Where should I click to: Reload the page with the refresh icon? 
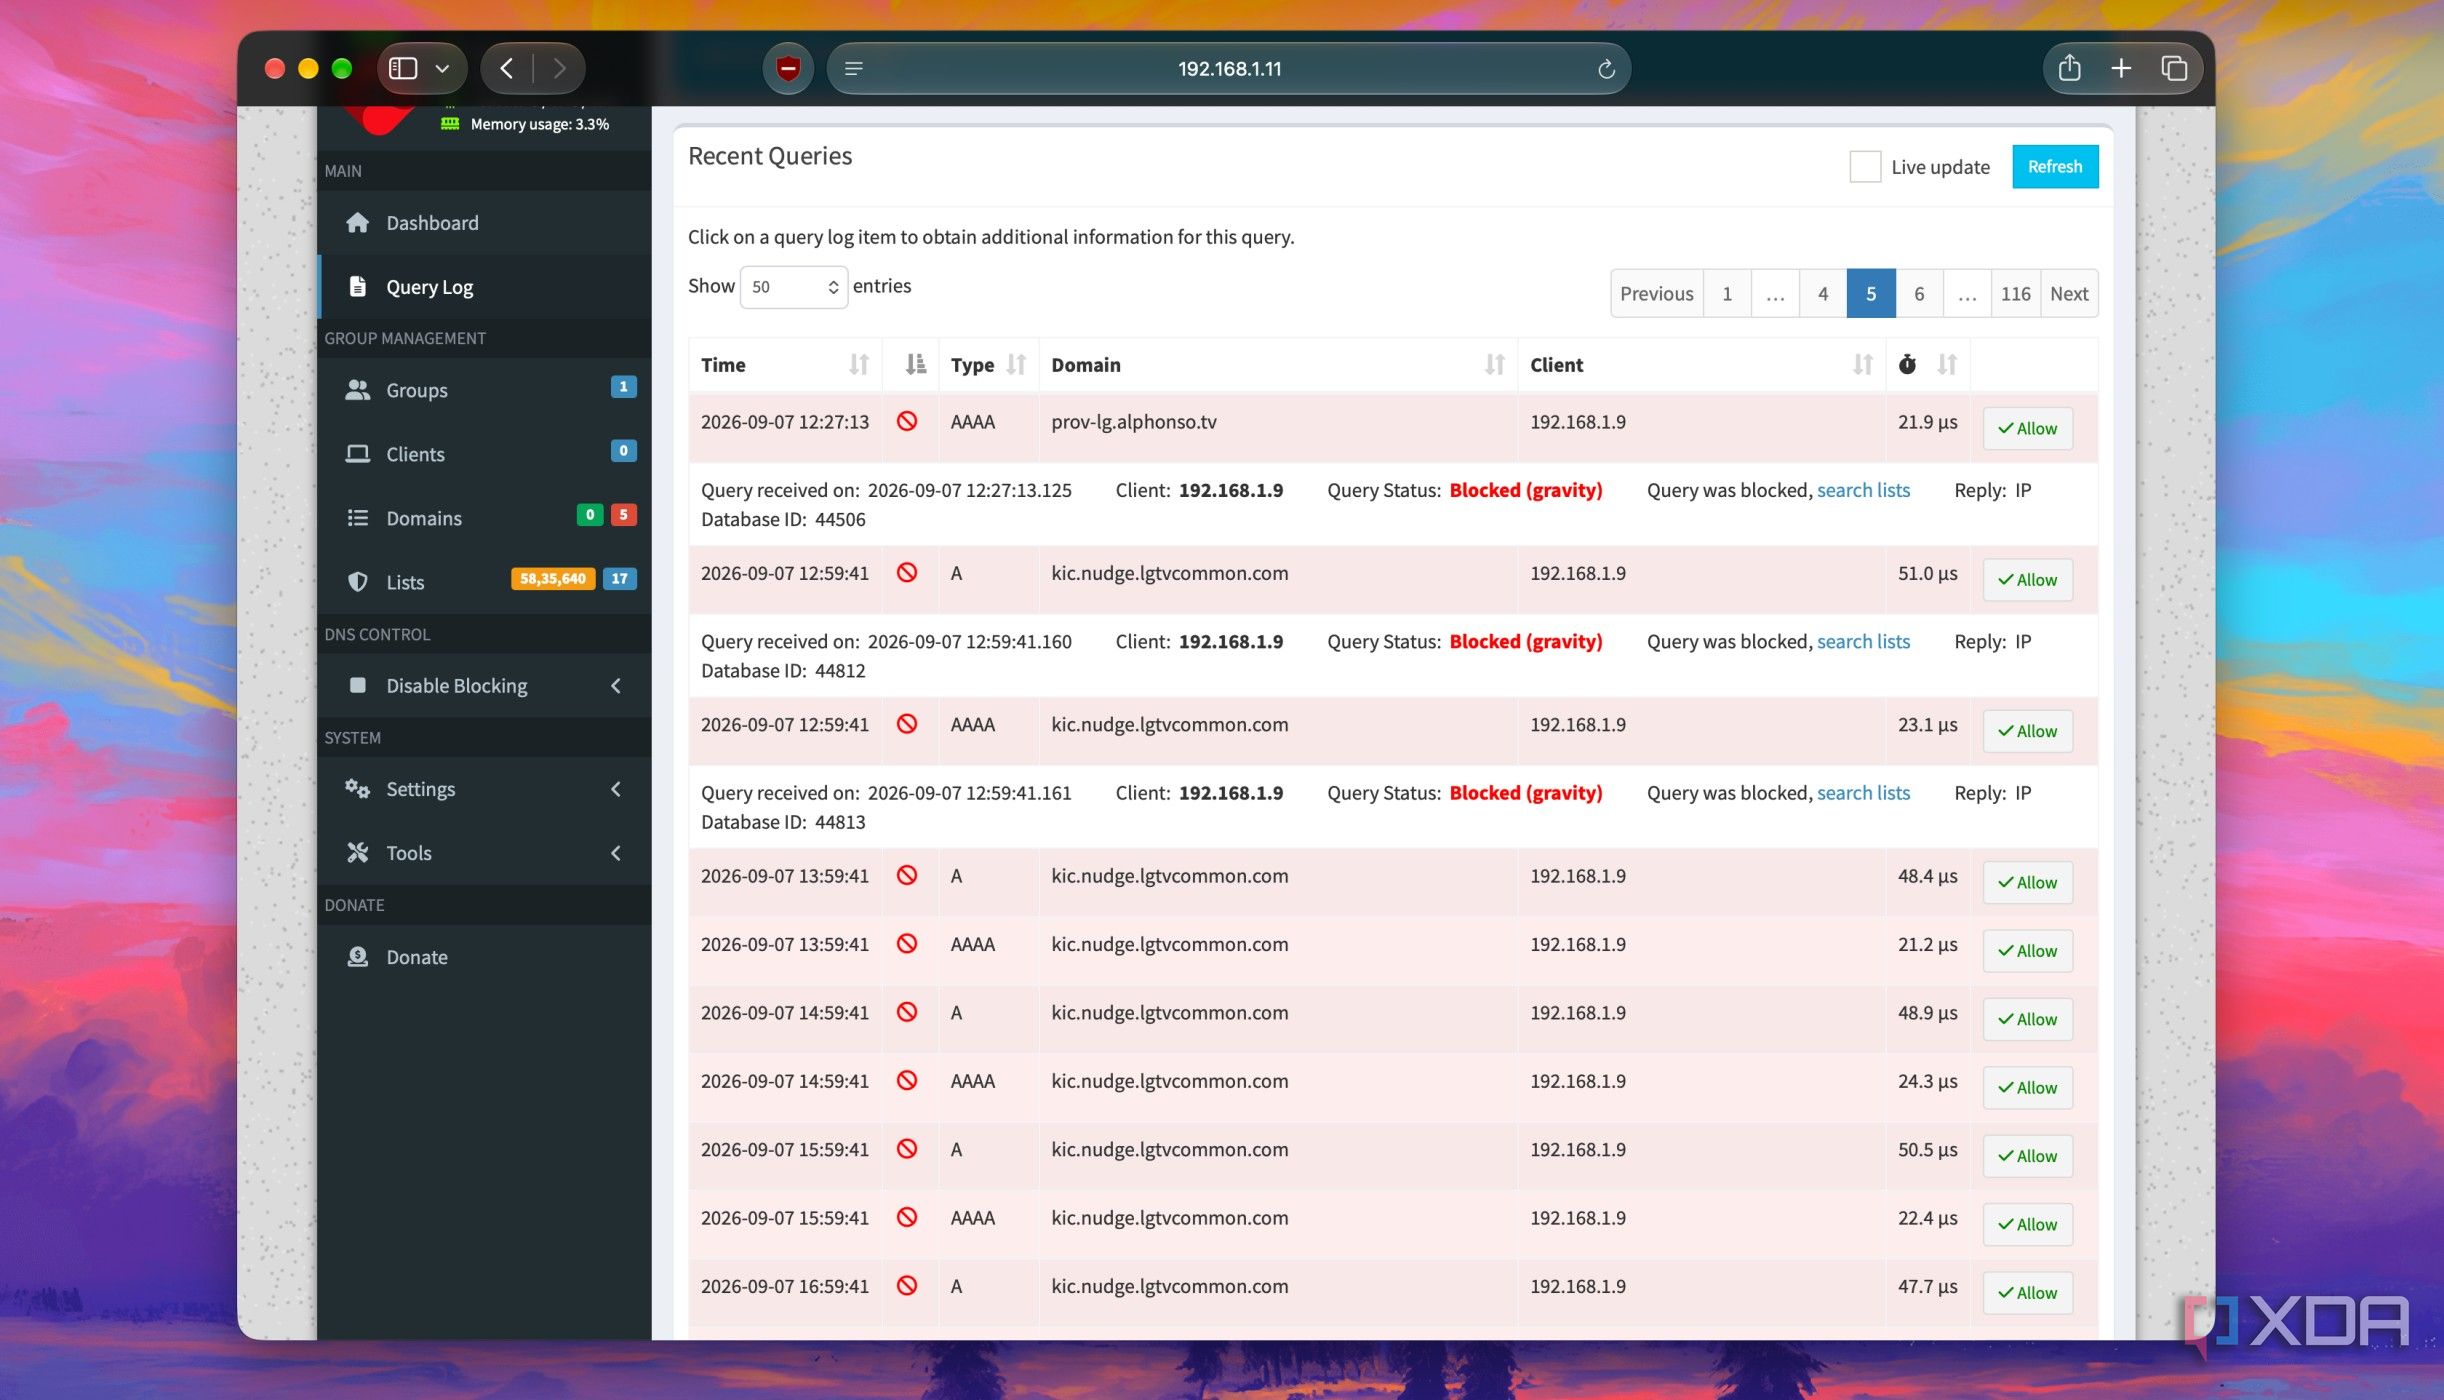click(x=1606, y=69)
